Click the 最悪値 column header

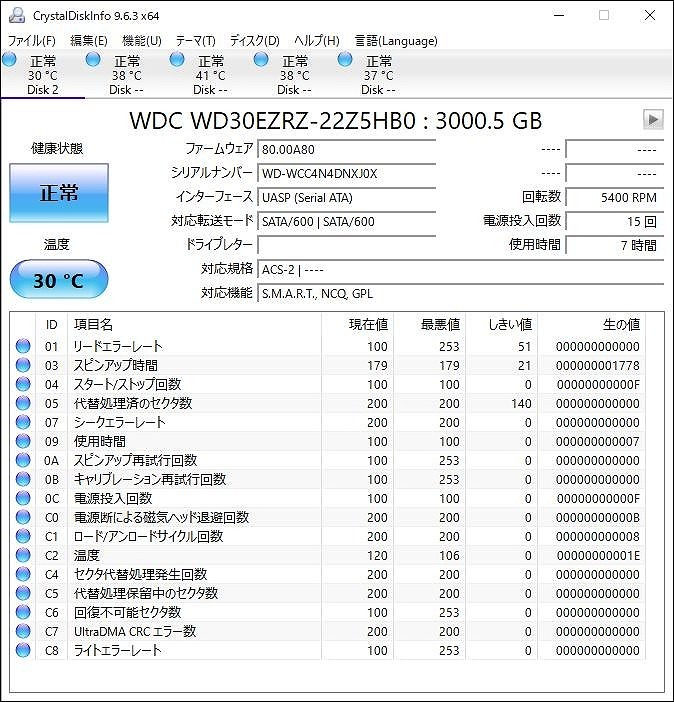429,325
